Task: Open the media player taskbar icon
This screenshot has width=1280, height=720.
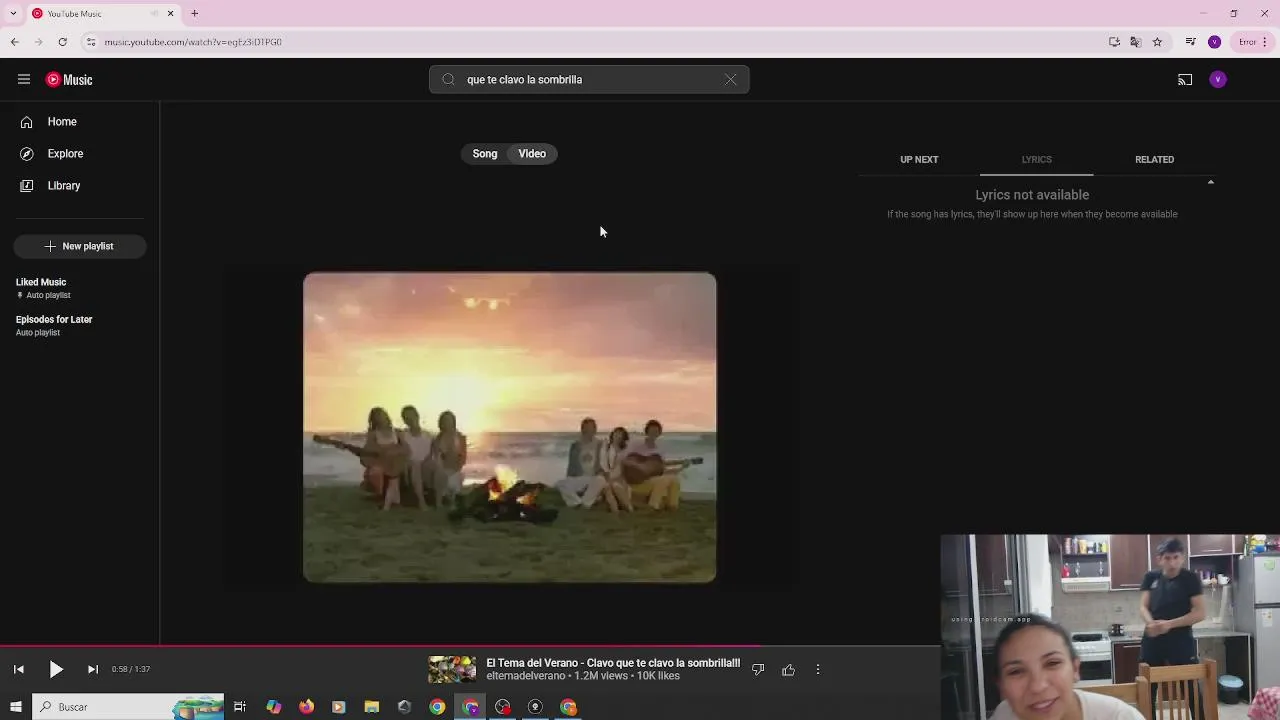Action: pos(338,707)
